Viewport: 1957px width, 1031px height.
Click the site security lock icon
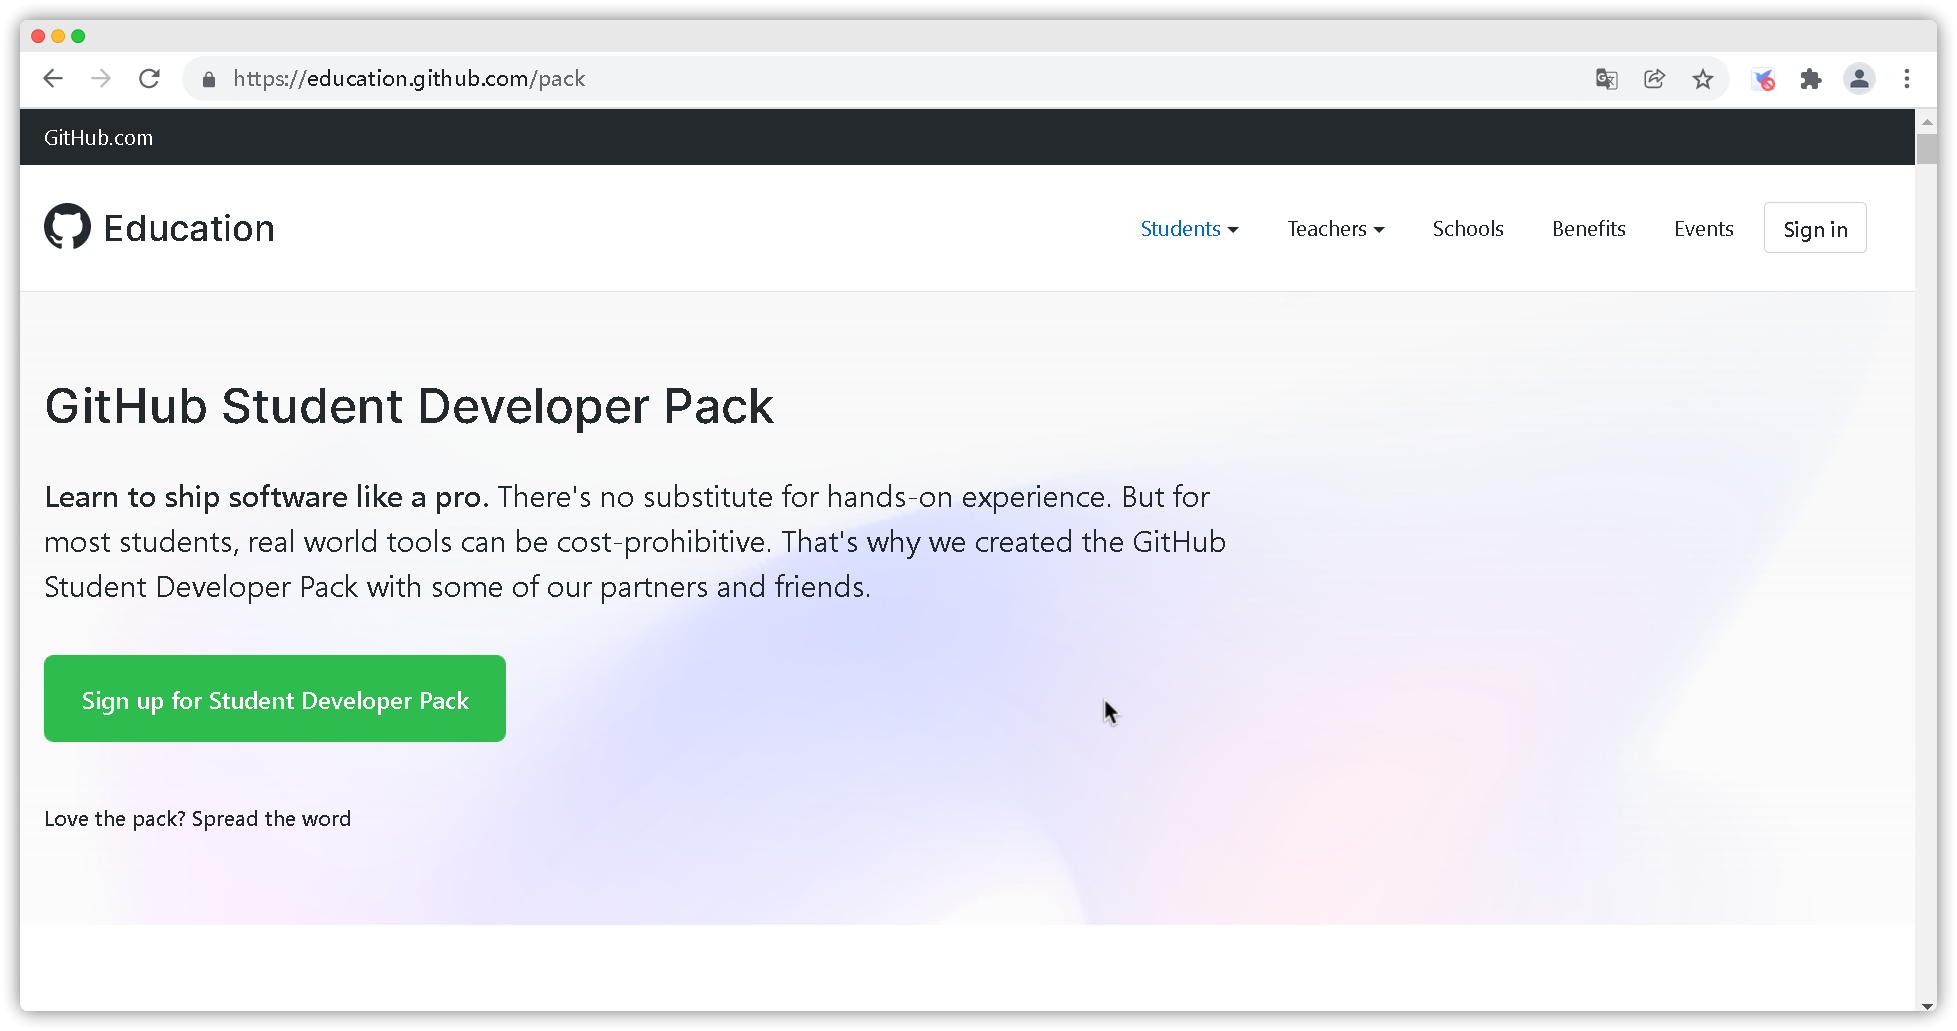(x=209, y=78)
